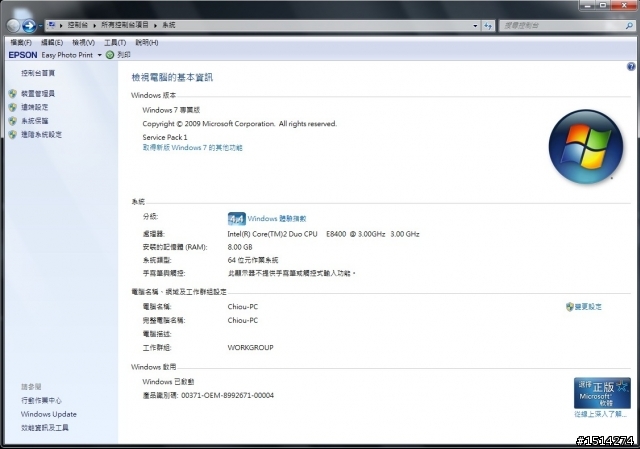This screenshot has width=640, height=449.
Task: Go forward with the blue Forward arrow
Action: (x=29, y=26)
